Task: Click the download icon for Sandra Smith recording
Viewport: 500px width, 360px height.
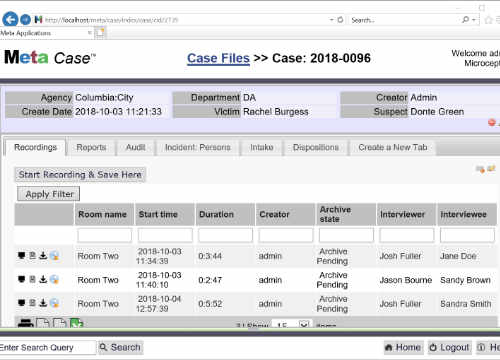Action: (x=43, y=303)
